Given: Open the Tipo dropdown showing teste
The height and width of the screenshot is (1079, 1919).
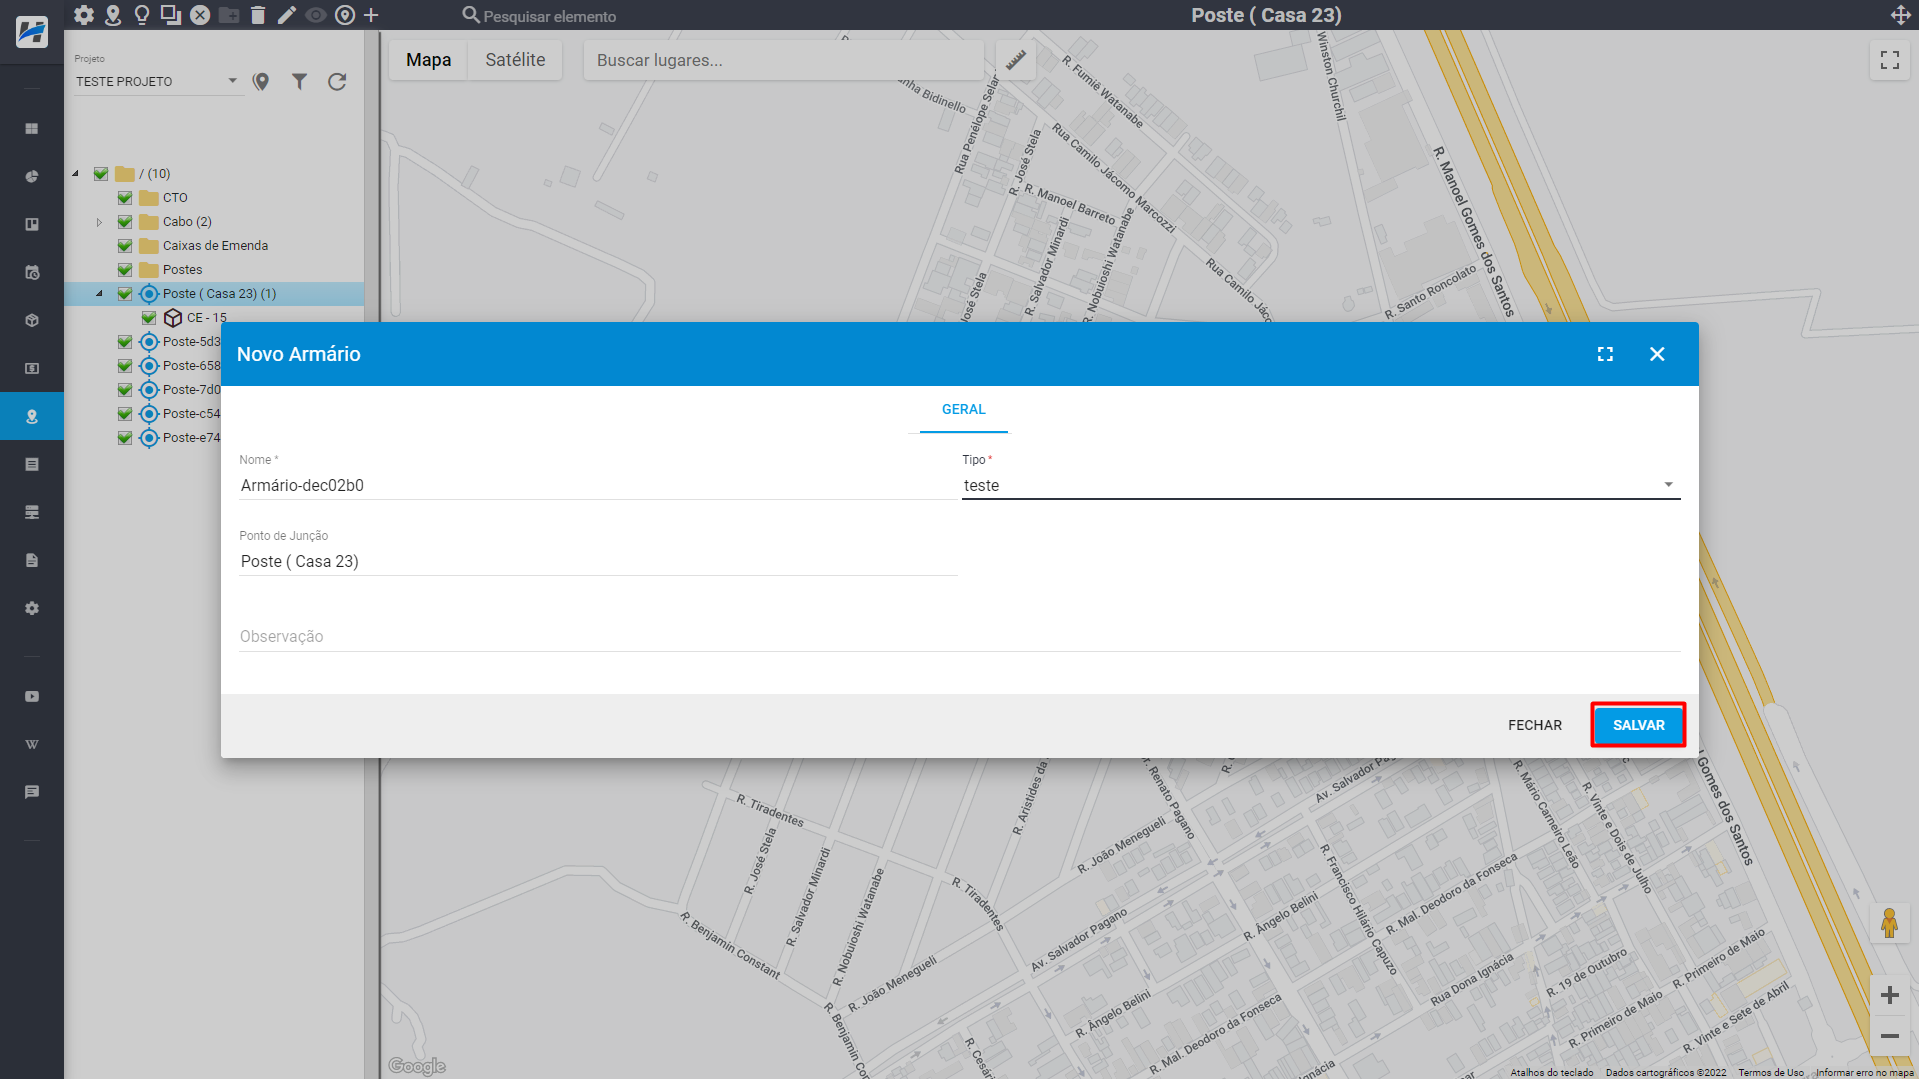Looking at the screenshot, I should click(x=1320, y=485).
